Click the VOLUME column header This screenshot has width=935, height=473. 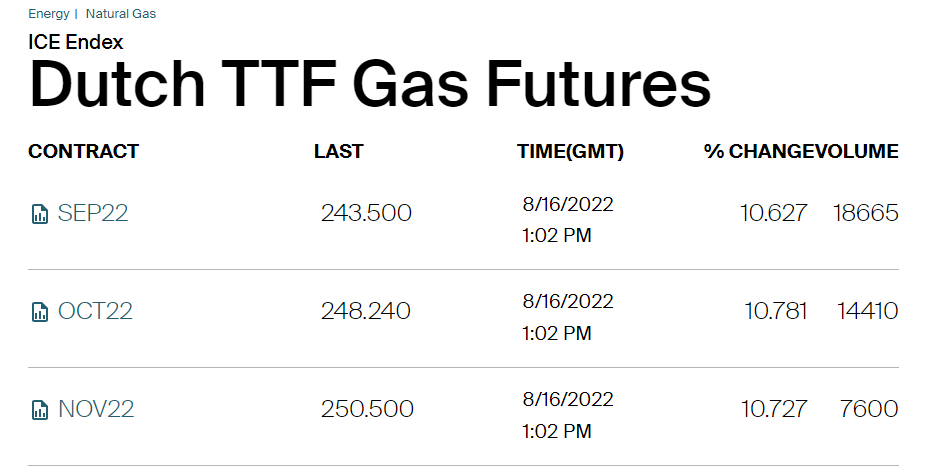[858, 152]
